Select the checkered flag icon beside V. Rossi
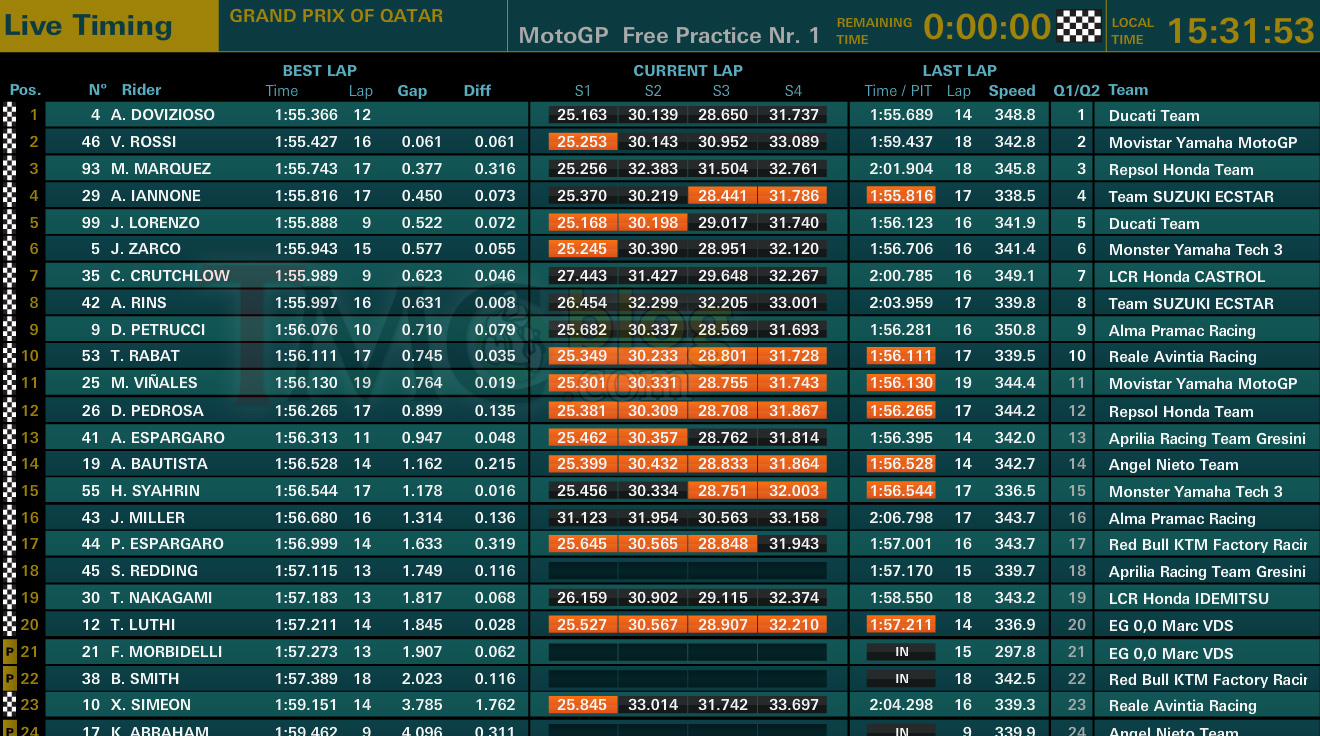Viewport: 1320px width, 736px height. (x=10, y=141)
